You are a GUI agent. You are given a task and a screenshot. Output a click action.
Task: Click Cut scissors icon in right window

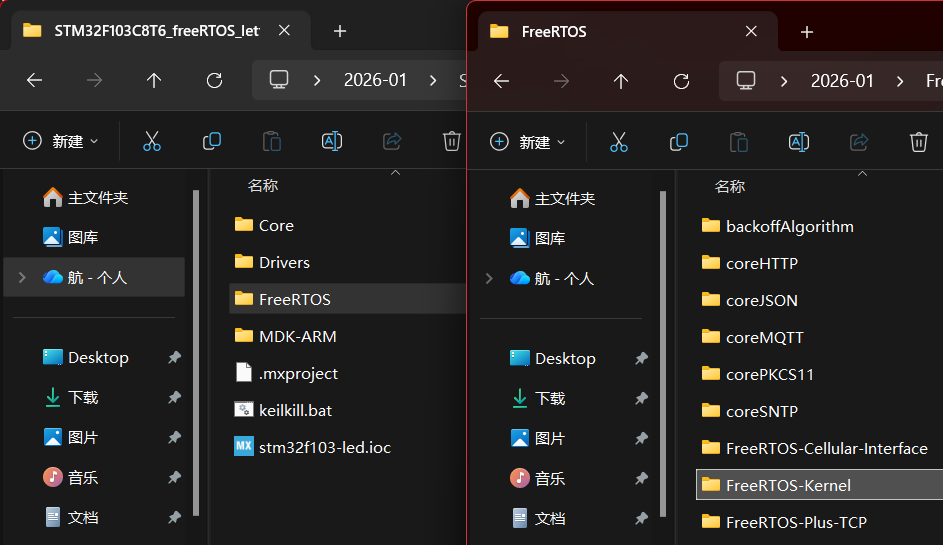point(618,143)
